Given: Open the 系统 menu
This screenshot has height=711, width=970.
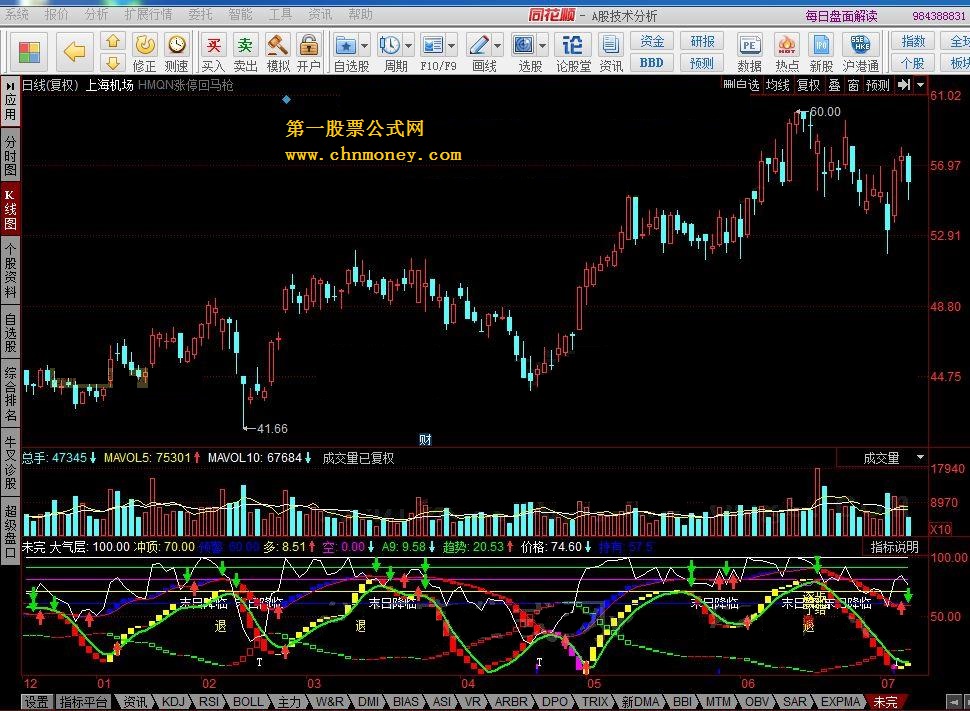Looking at the screenshot, I should point(17,14).
